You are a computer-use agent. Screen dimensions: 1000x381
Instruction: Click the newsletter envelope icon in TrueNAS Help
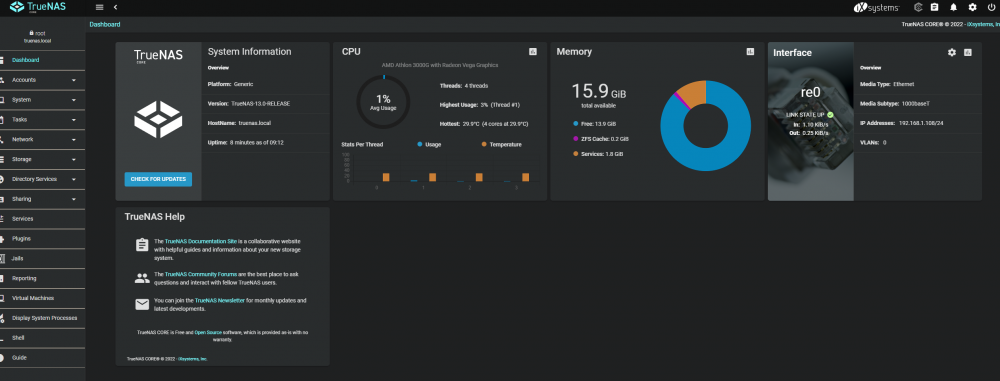[x=142, y=304]
